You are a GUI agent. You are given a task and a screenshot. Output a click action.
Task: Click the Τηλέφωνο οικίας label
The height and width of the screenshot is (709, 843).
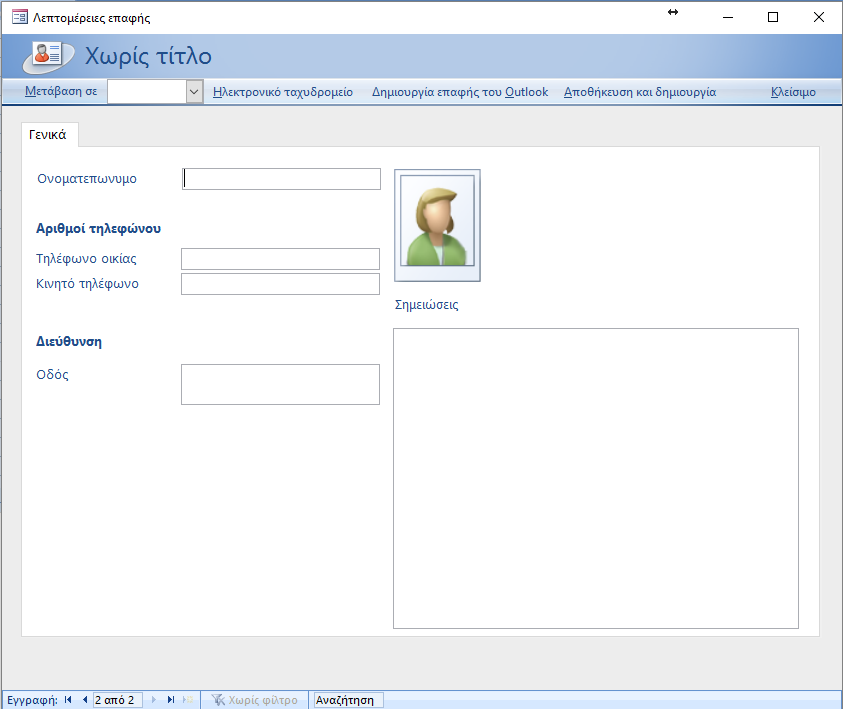click(x=86, y=259)
